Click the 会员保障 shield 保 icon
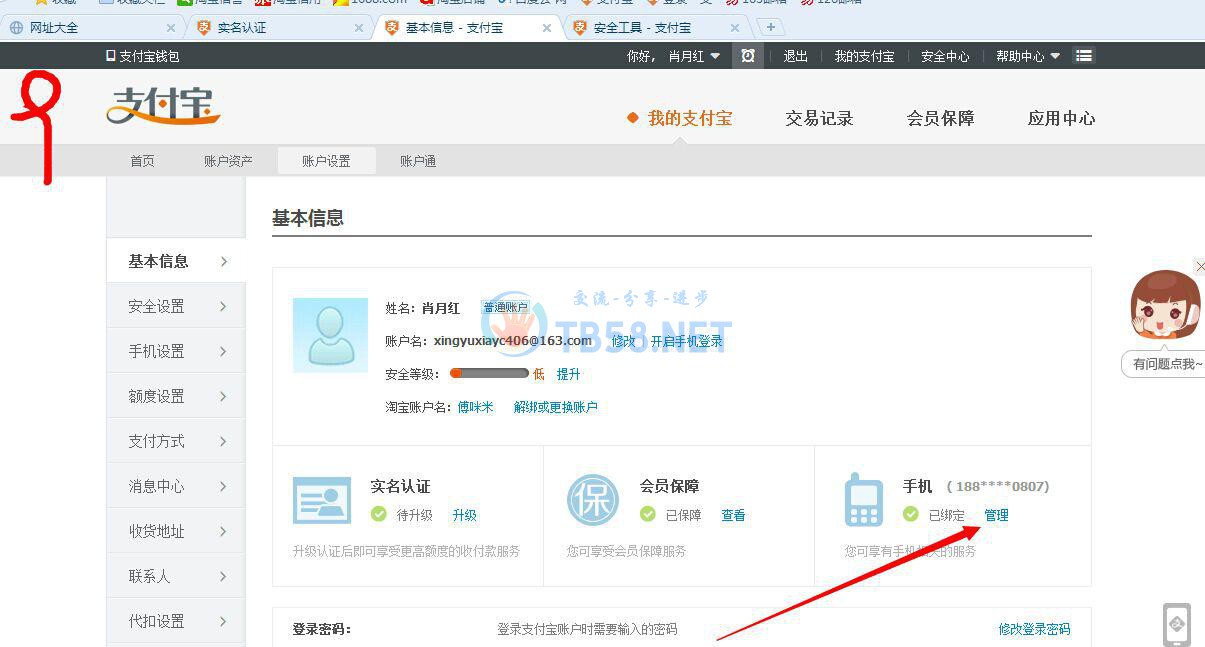Viewport: 1205px width, 647px height. tap(593, 500)
